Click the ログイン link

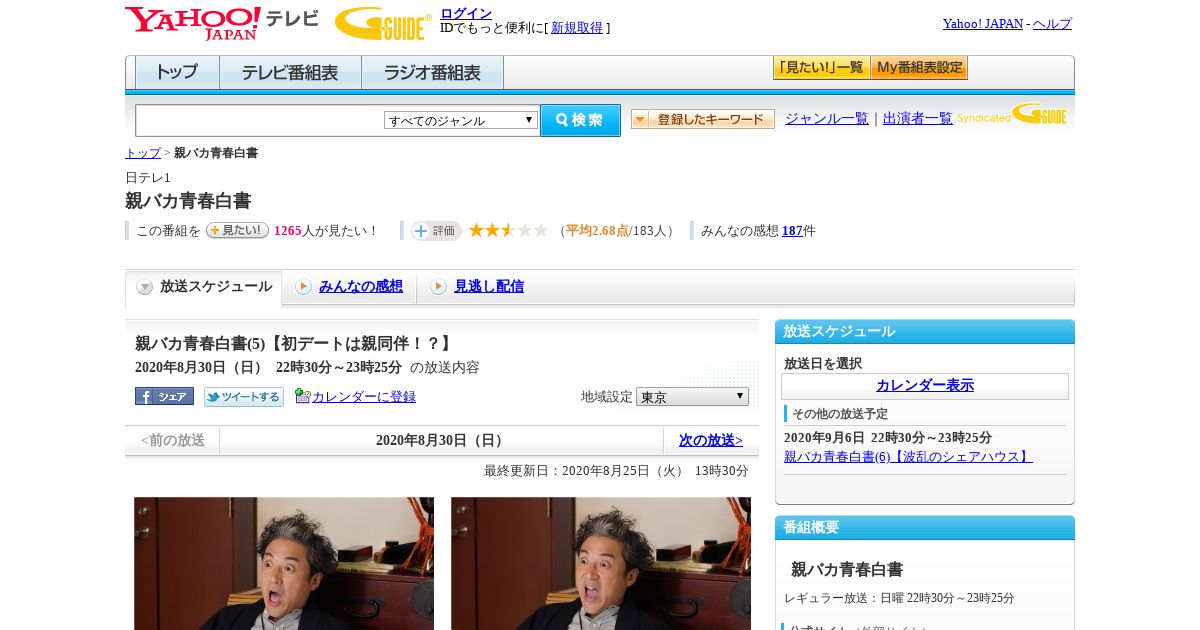point(466,13)
